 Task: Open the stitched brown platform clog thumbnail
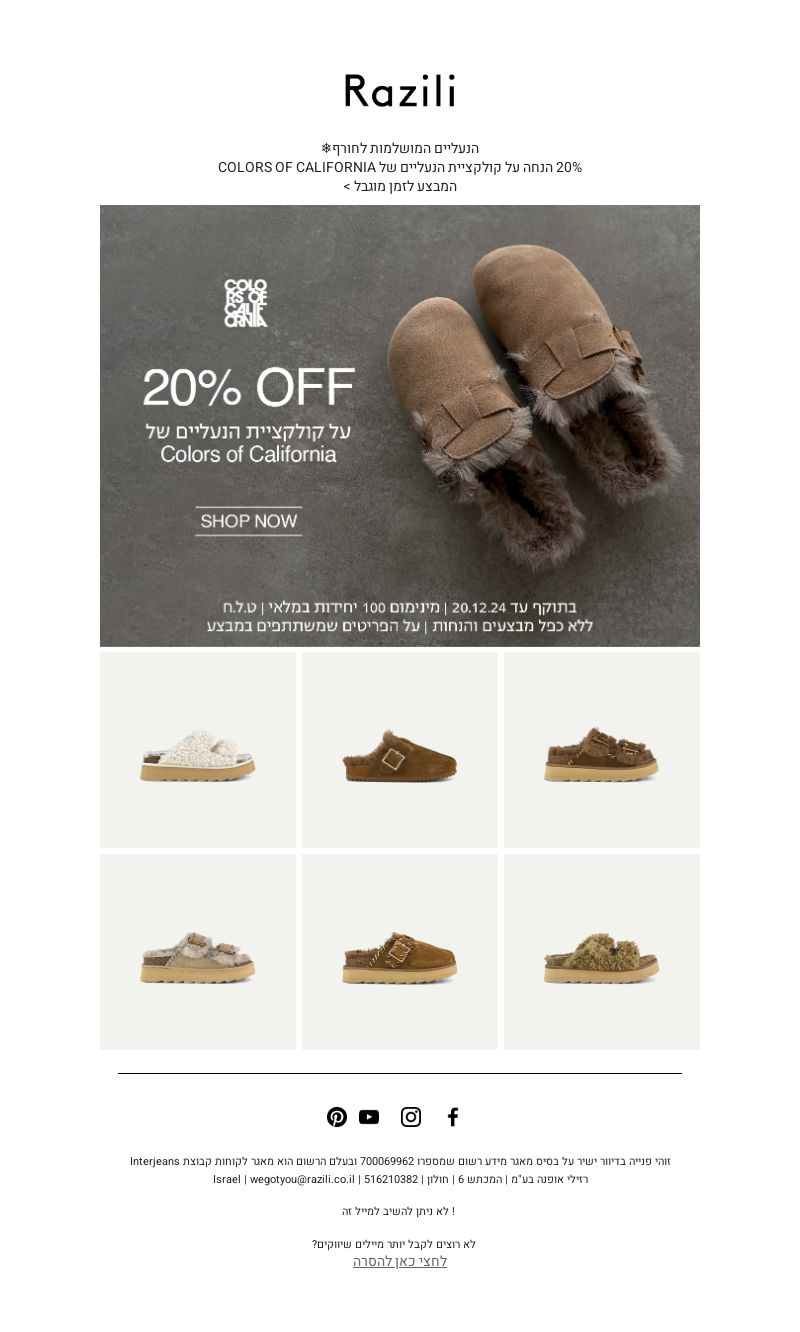[x=400, y=952]
